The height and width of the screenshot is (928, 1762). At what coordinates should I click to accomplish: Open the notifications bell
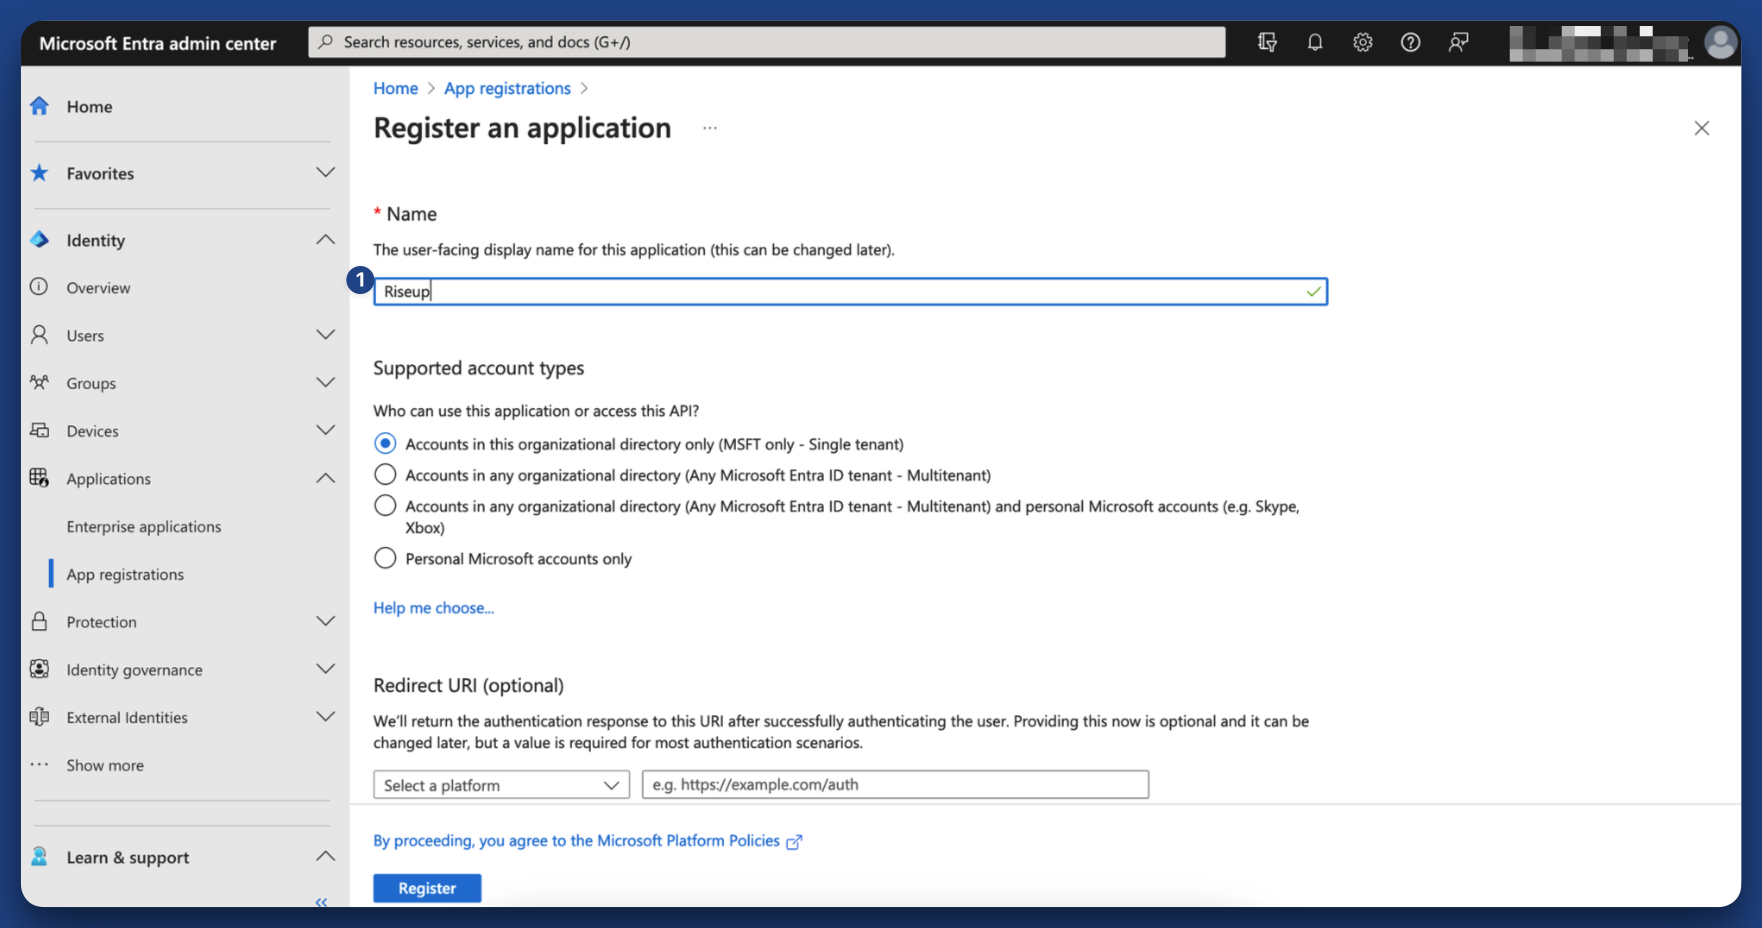click(x=1315, y=42)
